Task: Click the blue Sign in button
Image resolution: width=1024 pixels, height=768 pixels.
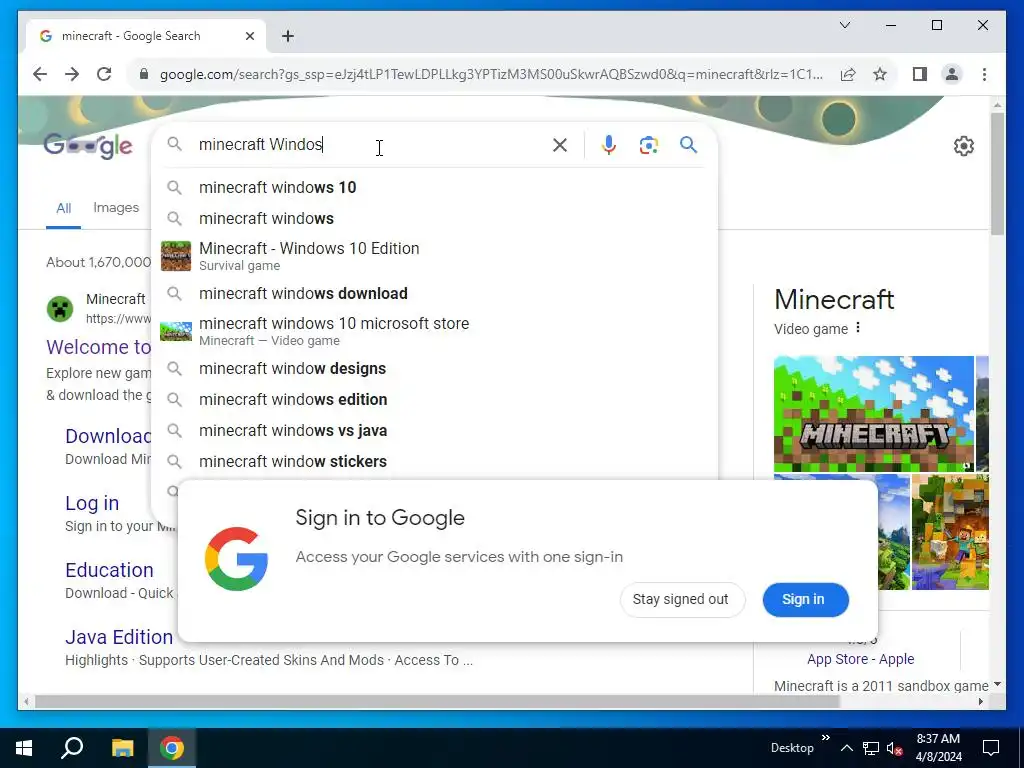Action: [x=805, y=600]
